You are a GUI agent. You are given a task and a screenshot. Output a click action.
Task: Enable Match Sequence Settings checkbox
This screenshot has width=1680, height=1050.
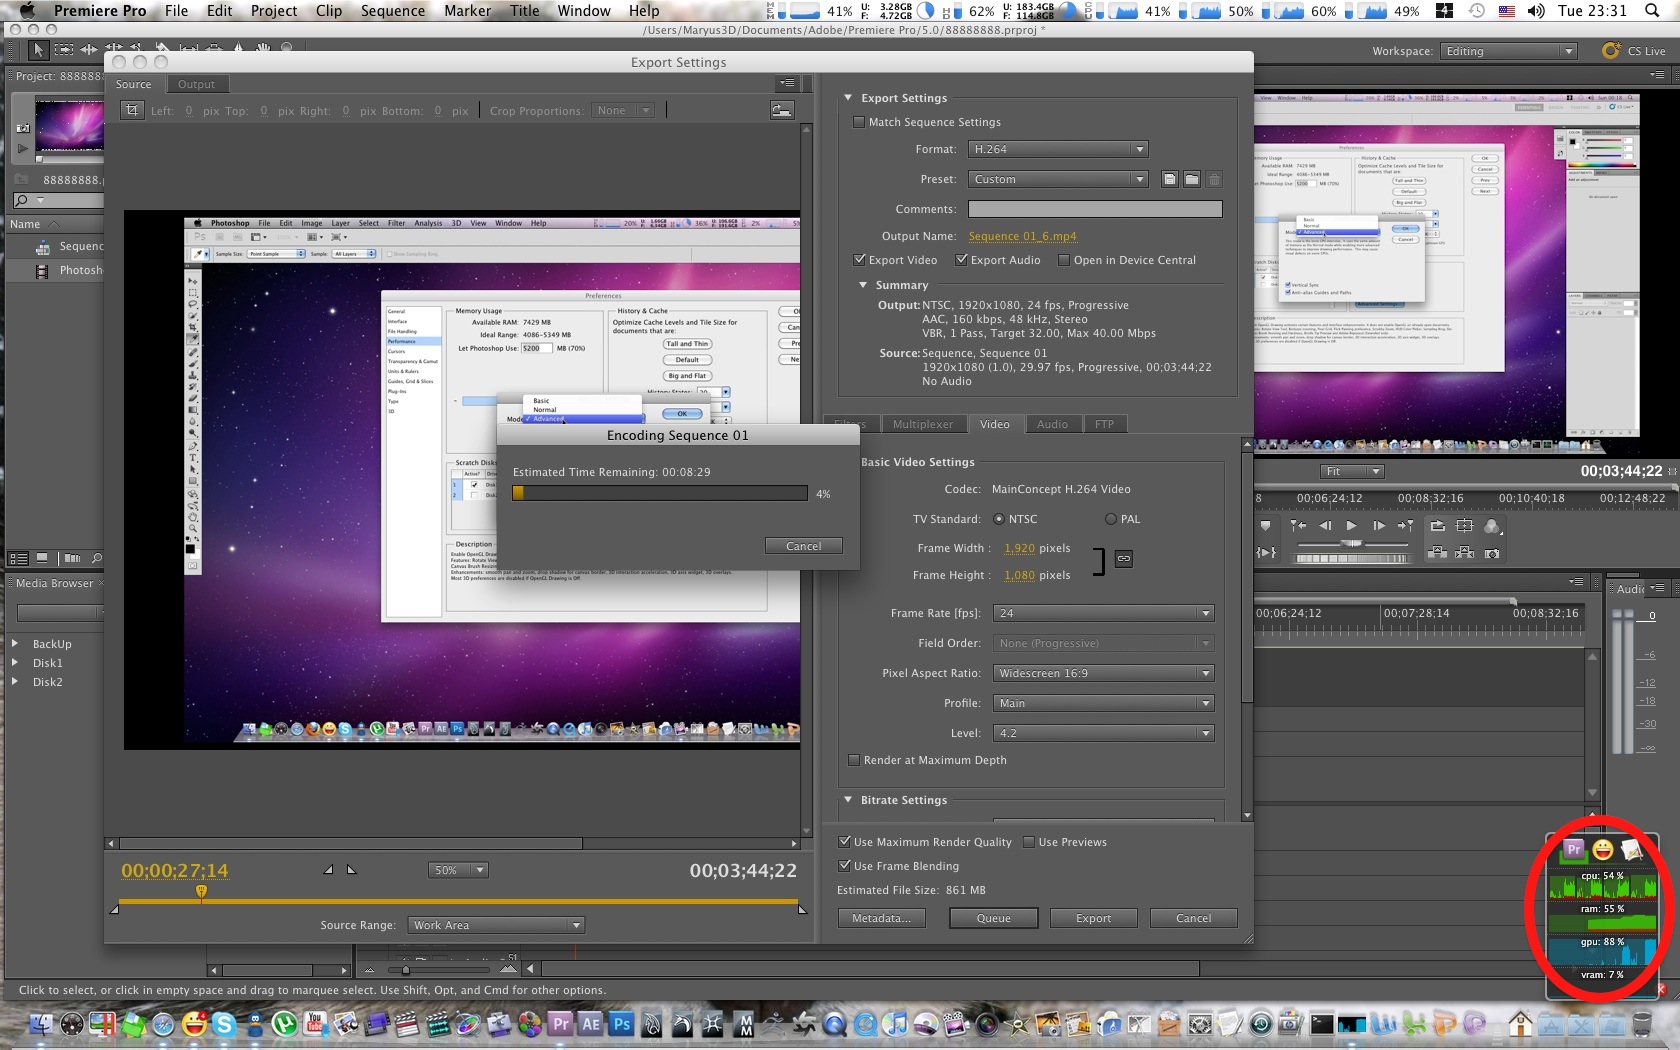click(x=858, y=122)
